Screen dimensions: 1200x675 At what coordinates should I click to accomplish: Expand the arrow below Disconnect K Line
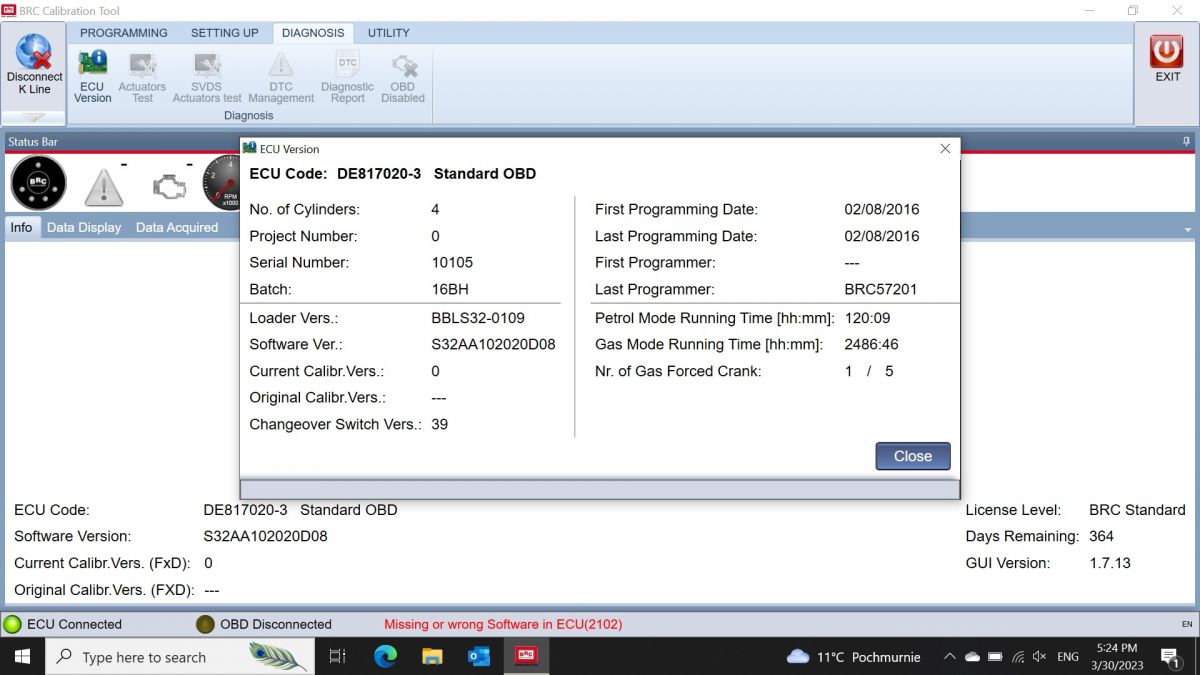(x=34, y=117)
